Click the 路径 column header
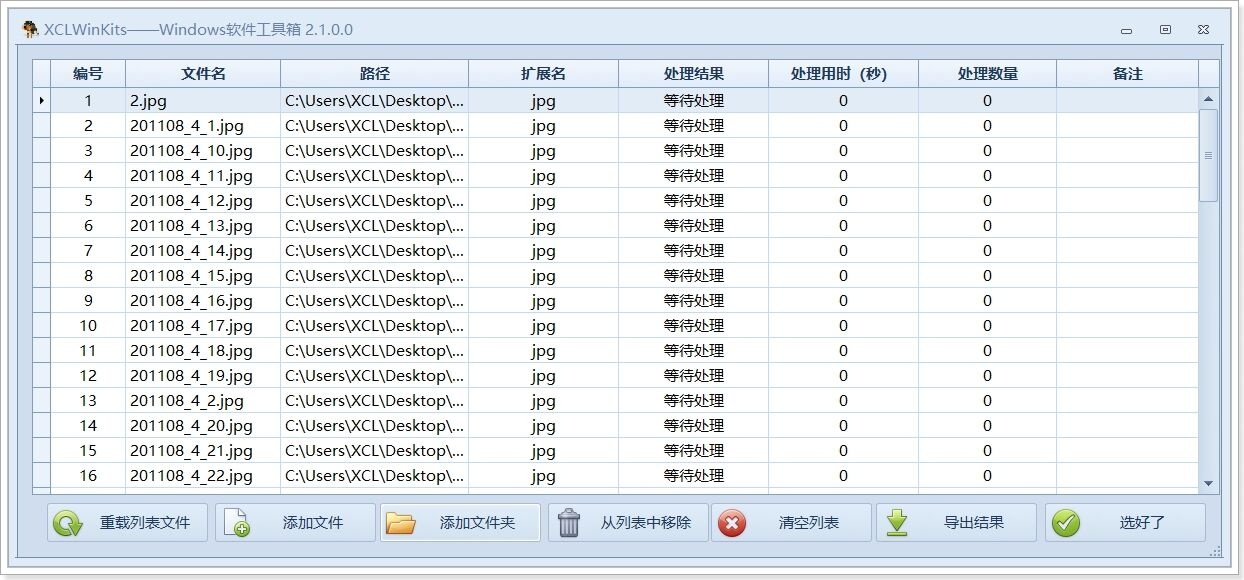 pyautogui.click(x=374, y=74)
